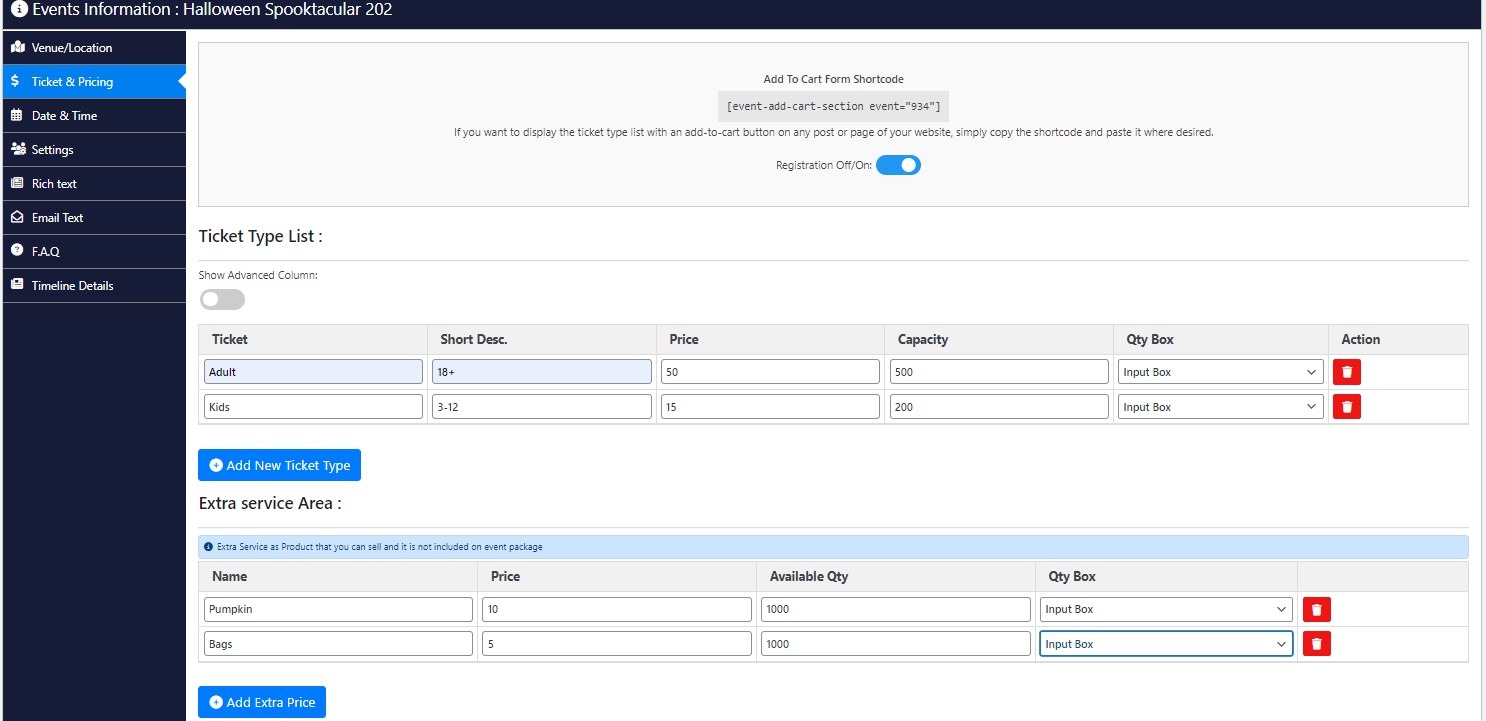Go to Timeline Details section
This screenshot has width=1486, height=721.
[72, 285]
